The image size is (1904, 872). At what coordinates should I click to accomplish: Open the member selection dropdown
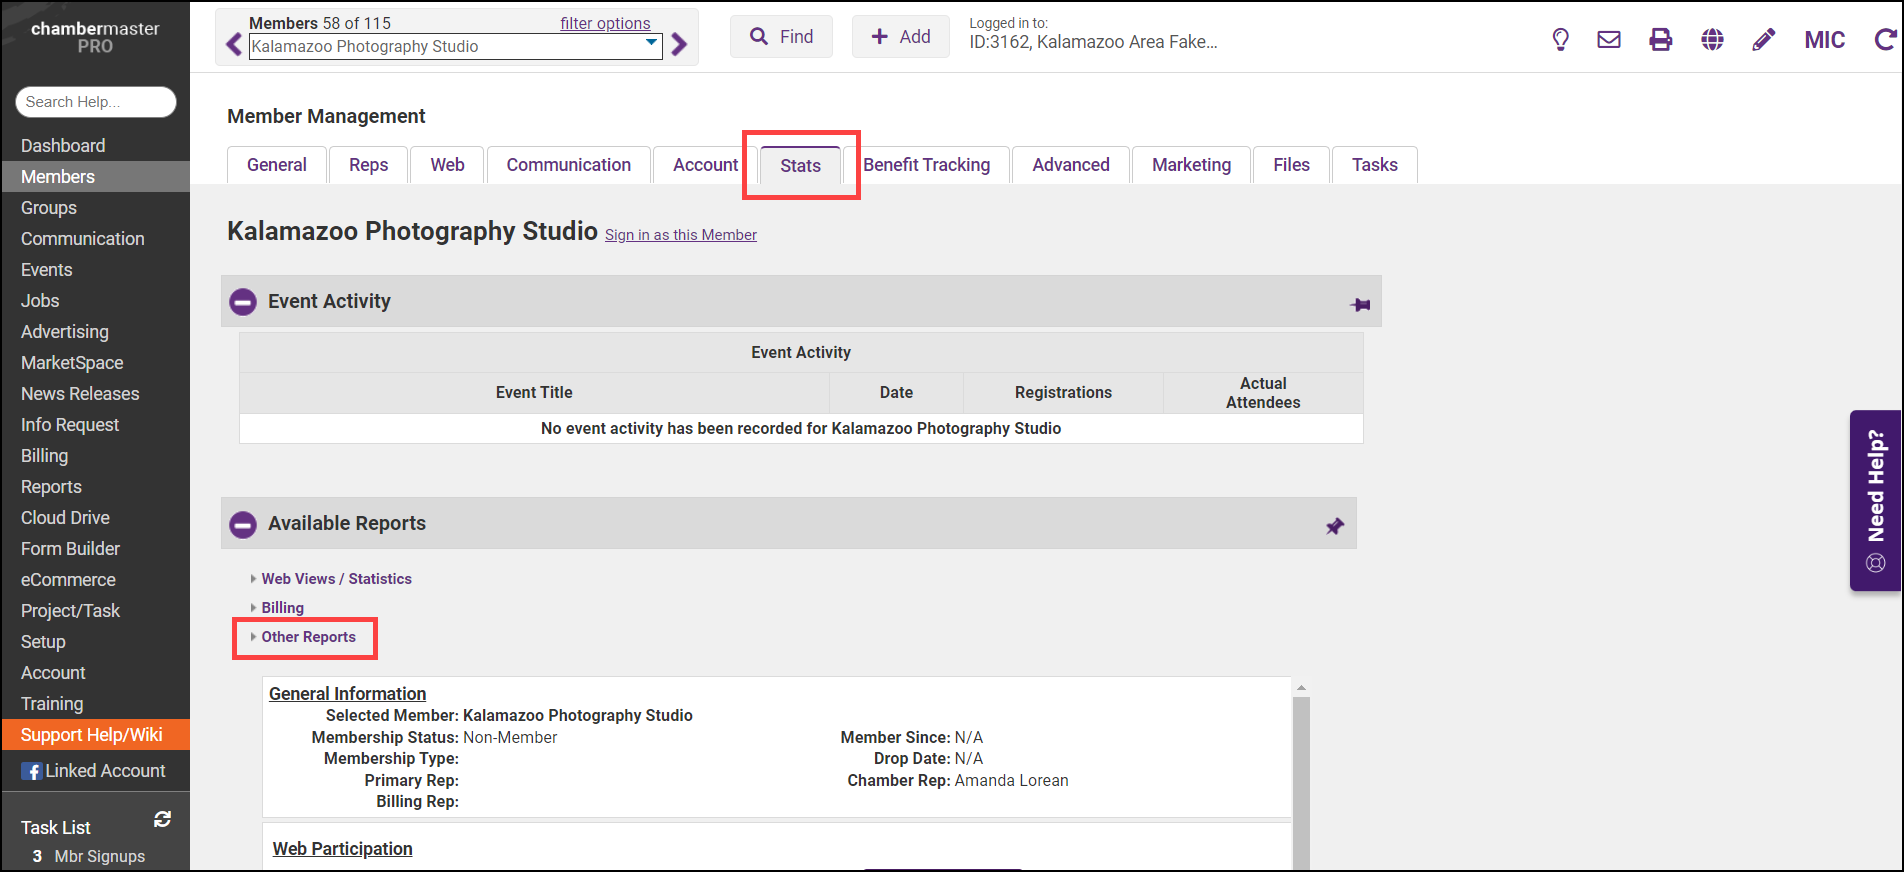point(651,43)
